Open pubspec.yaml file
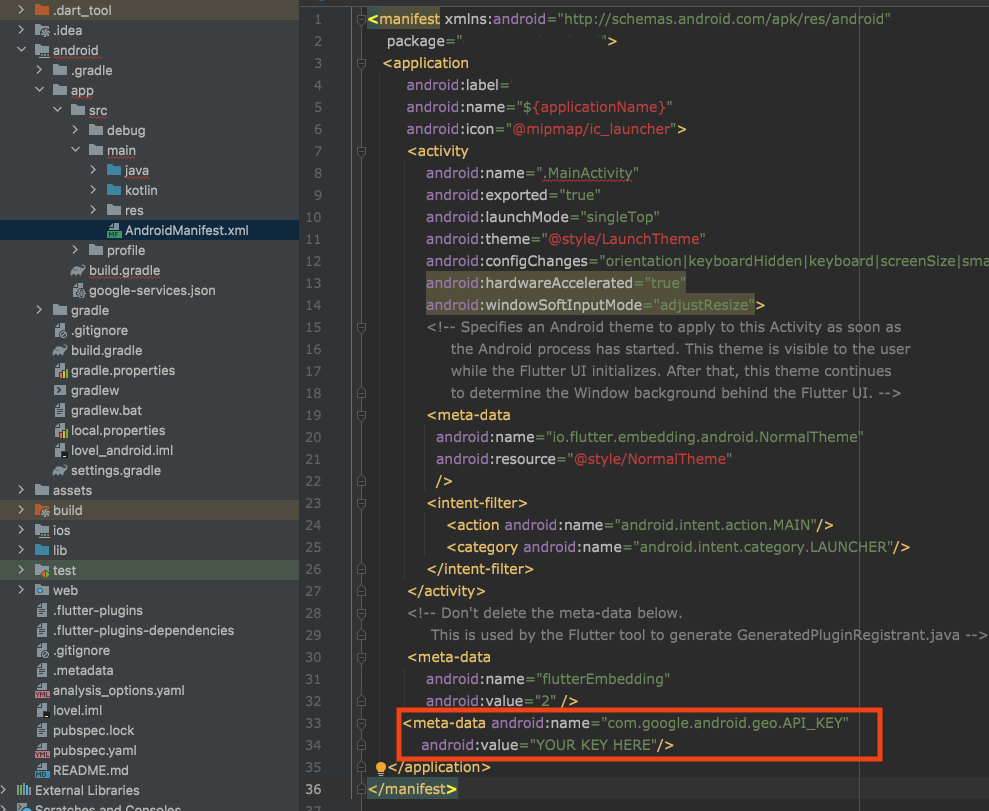Image resolution: width=989 pixels, height=811 pixels. coord(95,750)
